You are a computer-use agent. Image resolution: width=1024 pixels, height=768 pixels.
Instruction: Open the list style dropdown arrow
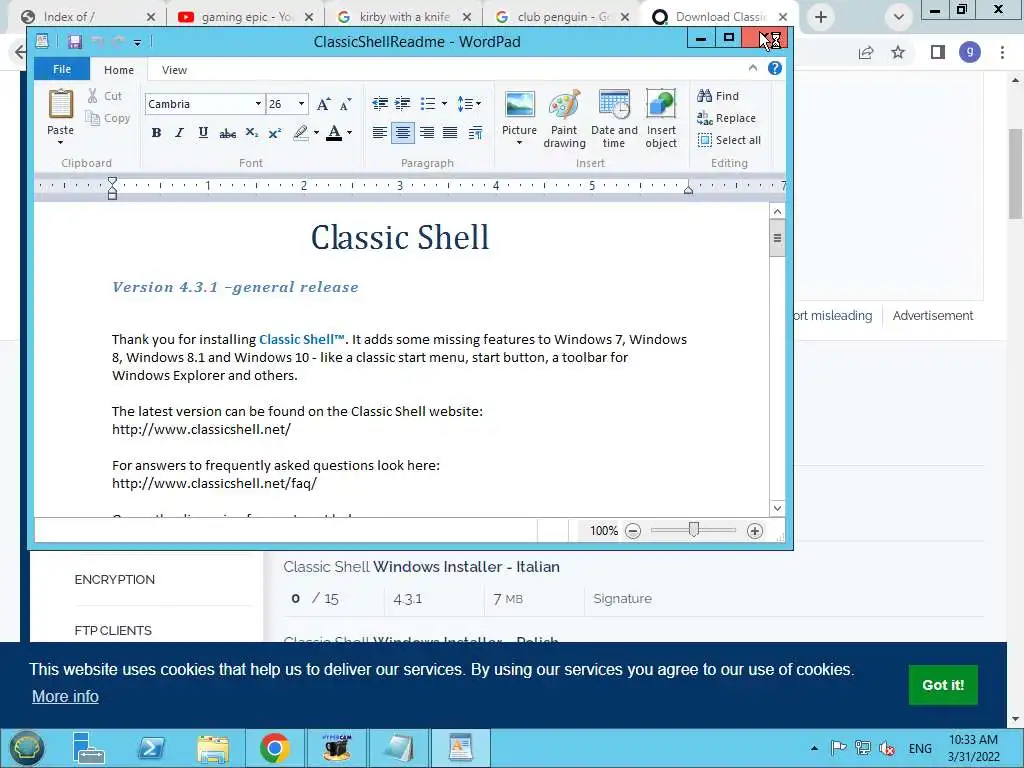tap(445, 104)
